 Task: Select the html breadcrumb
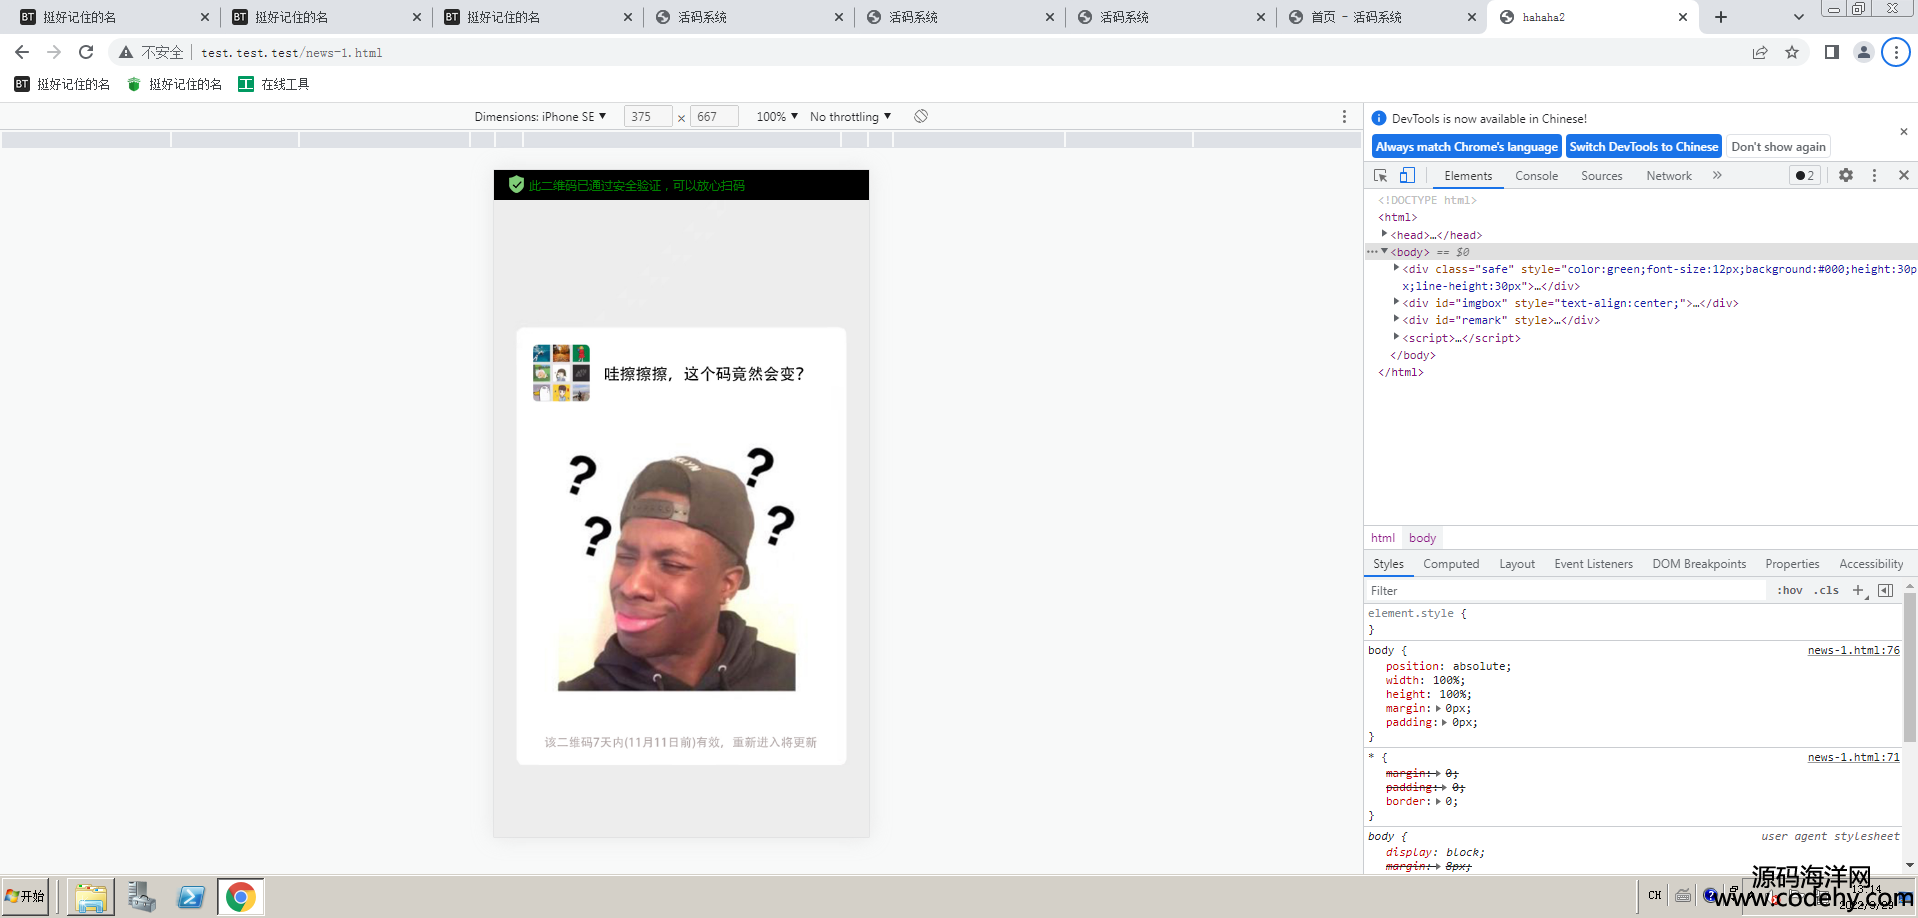coord(1383,538)
